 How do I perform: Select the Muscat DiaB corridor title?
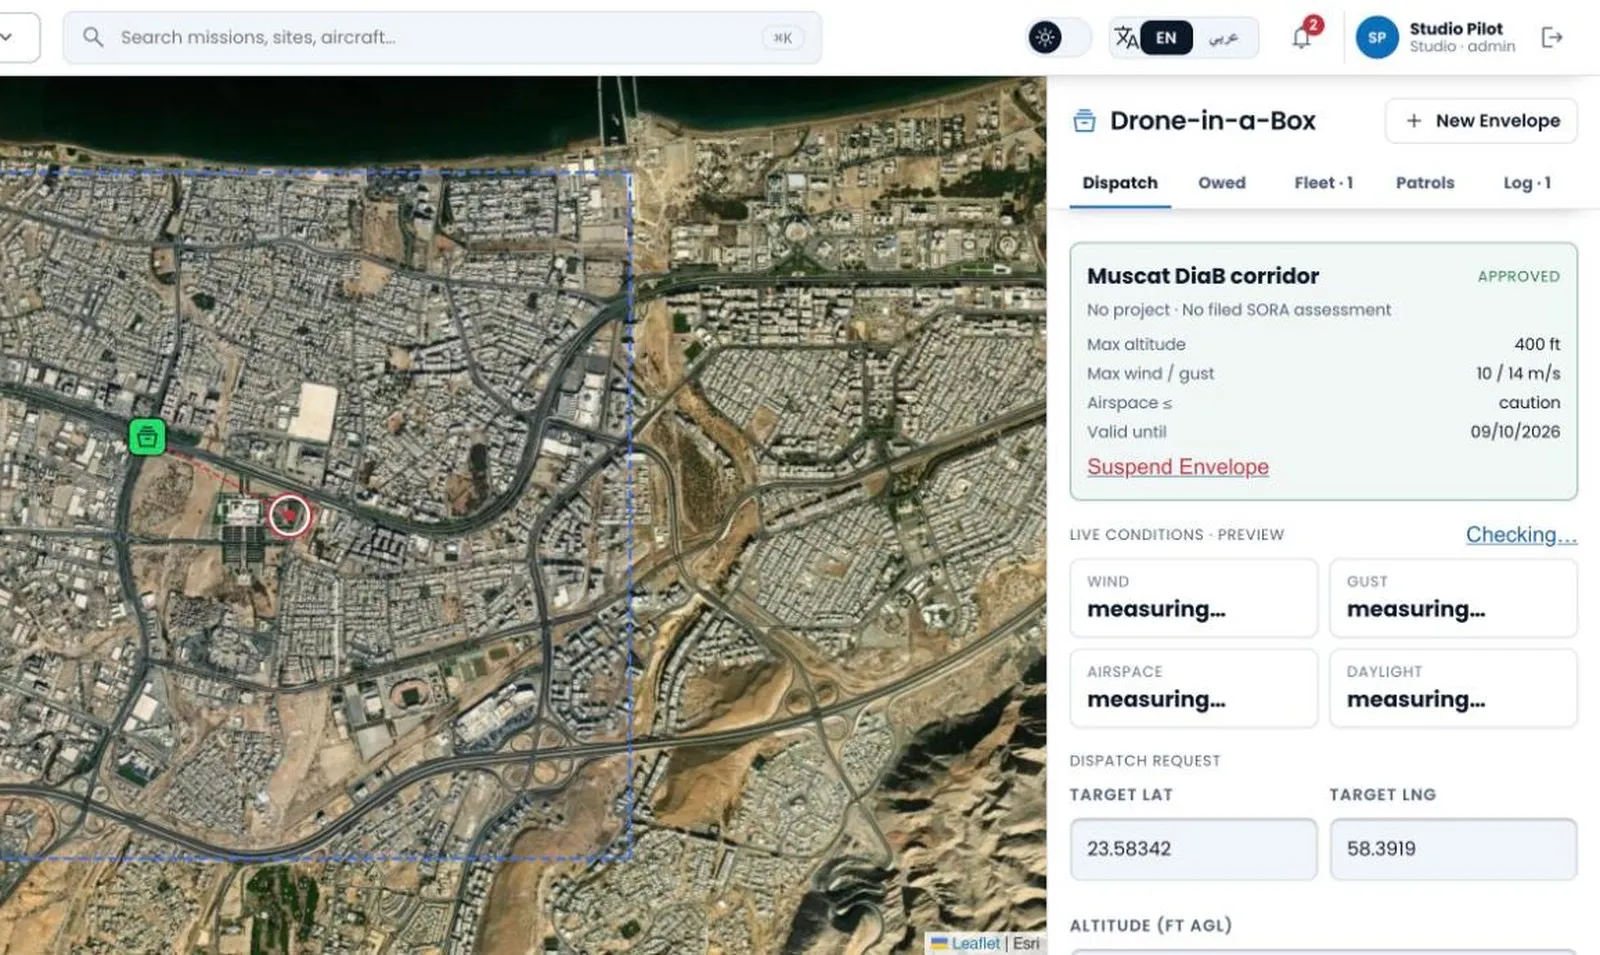(1203, 276)
